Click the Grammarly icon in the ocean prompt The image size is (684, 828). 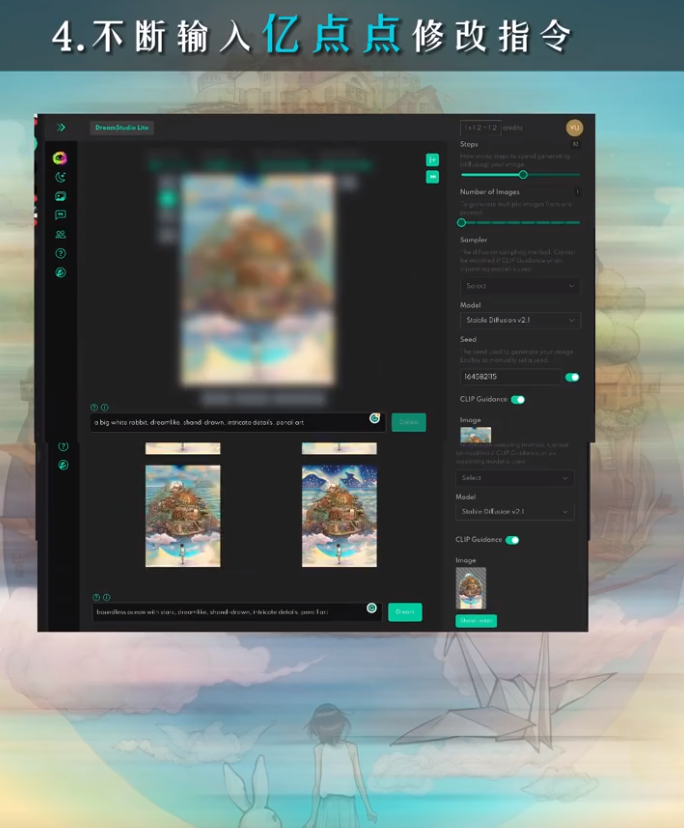[x=371, y=608]
